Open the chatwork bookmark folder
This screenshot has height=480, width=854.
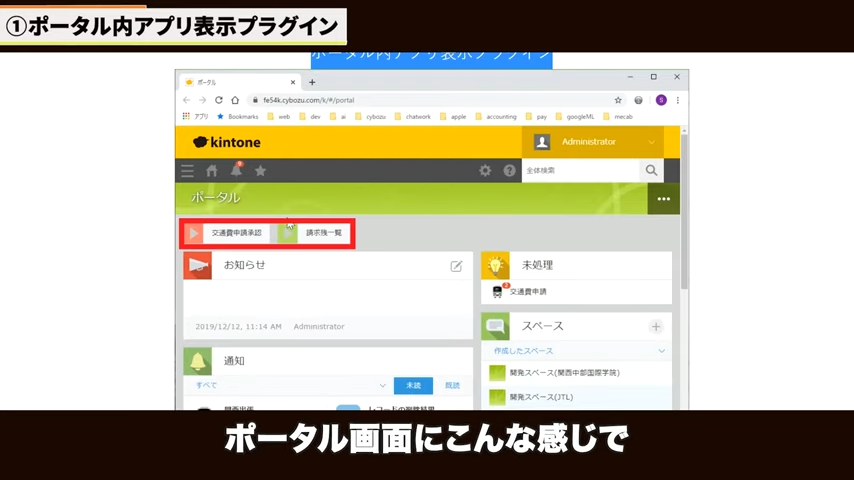click(x=413, y=117)
